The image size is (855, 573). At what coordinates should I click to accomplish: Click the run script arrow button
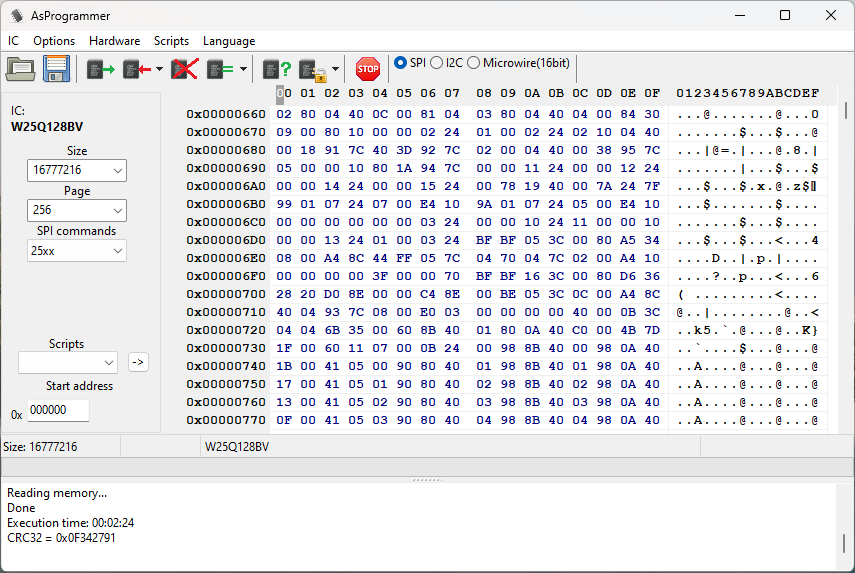(138, 362)
